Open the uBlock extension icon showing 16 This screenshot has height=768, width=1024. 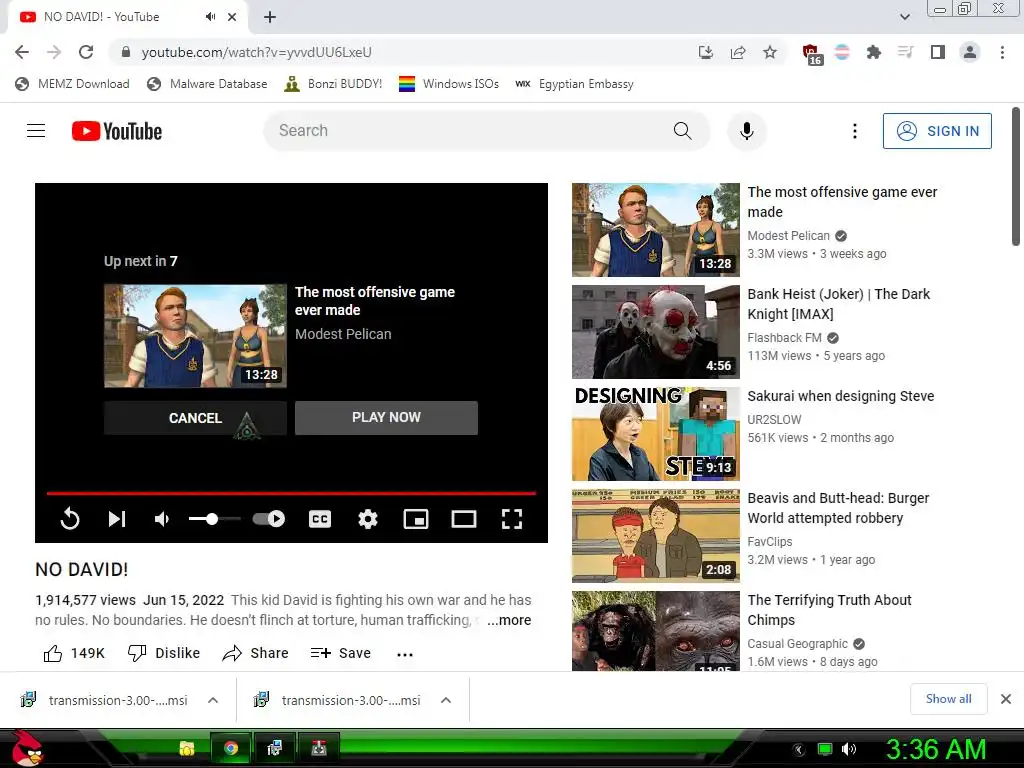tap(812, 54)
